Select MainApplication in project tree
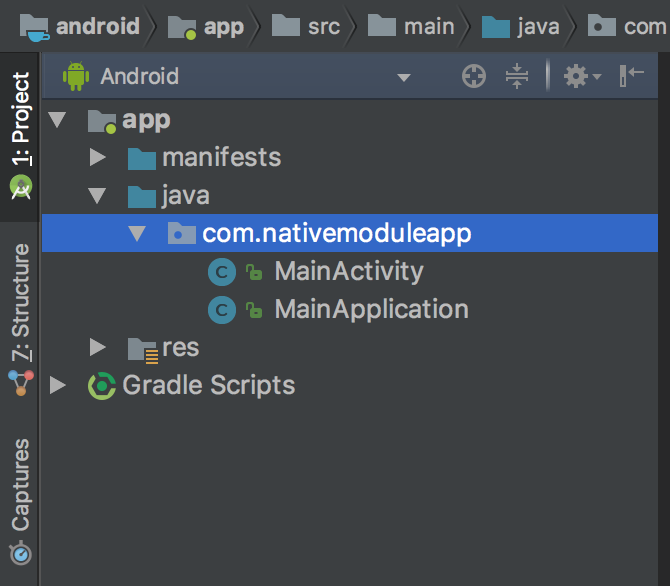 pos(371,309)
